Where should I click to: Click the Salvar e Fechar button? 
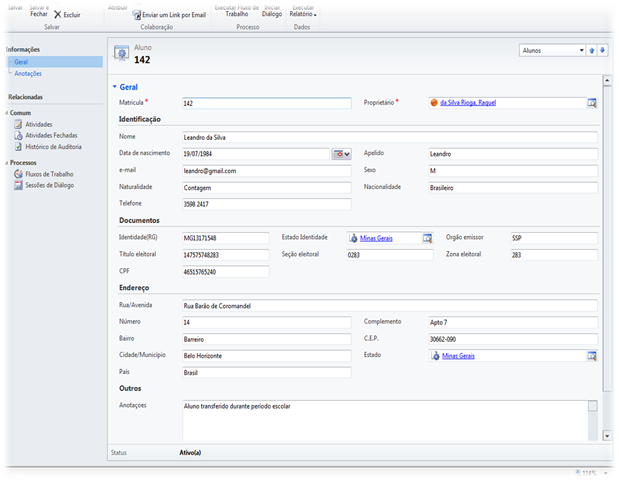[x=39, y=11]
